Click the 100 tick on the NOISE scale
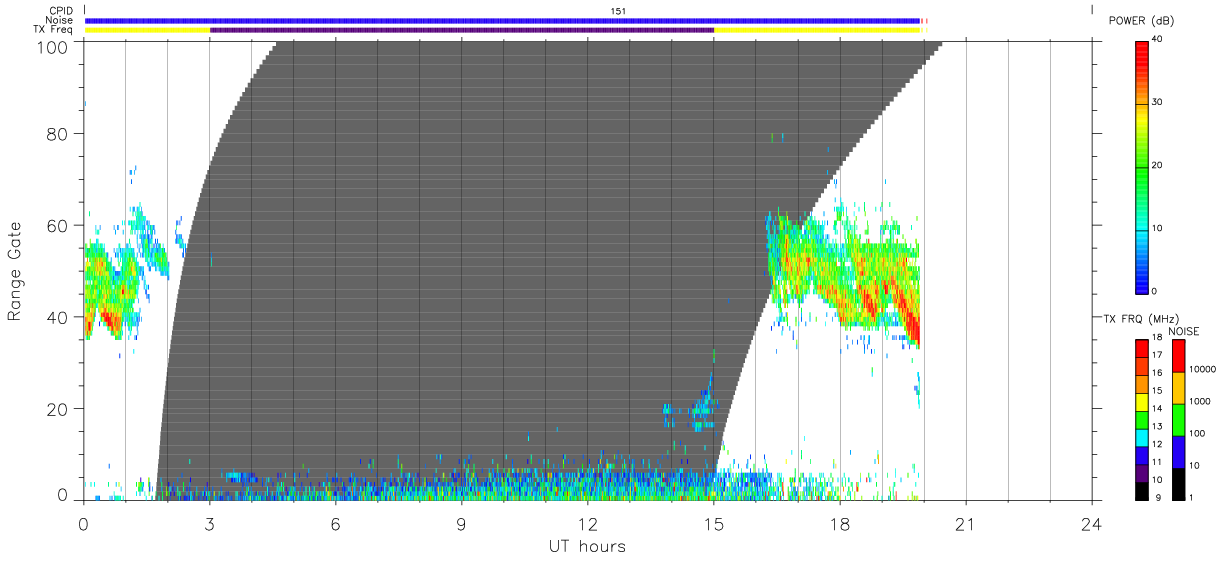 [x=1198, y=433]
